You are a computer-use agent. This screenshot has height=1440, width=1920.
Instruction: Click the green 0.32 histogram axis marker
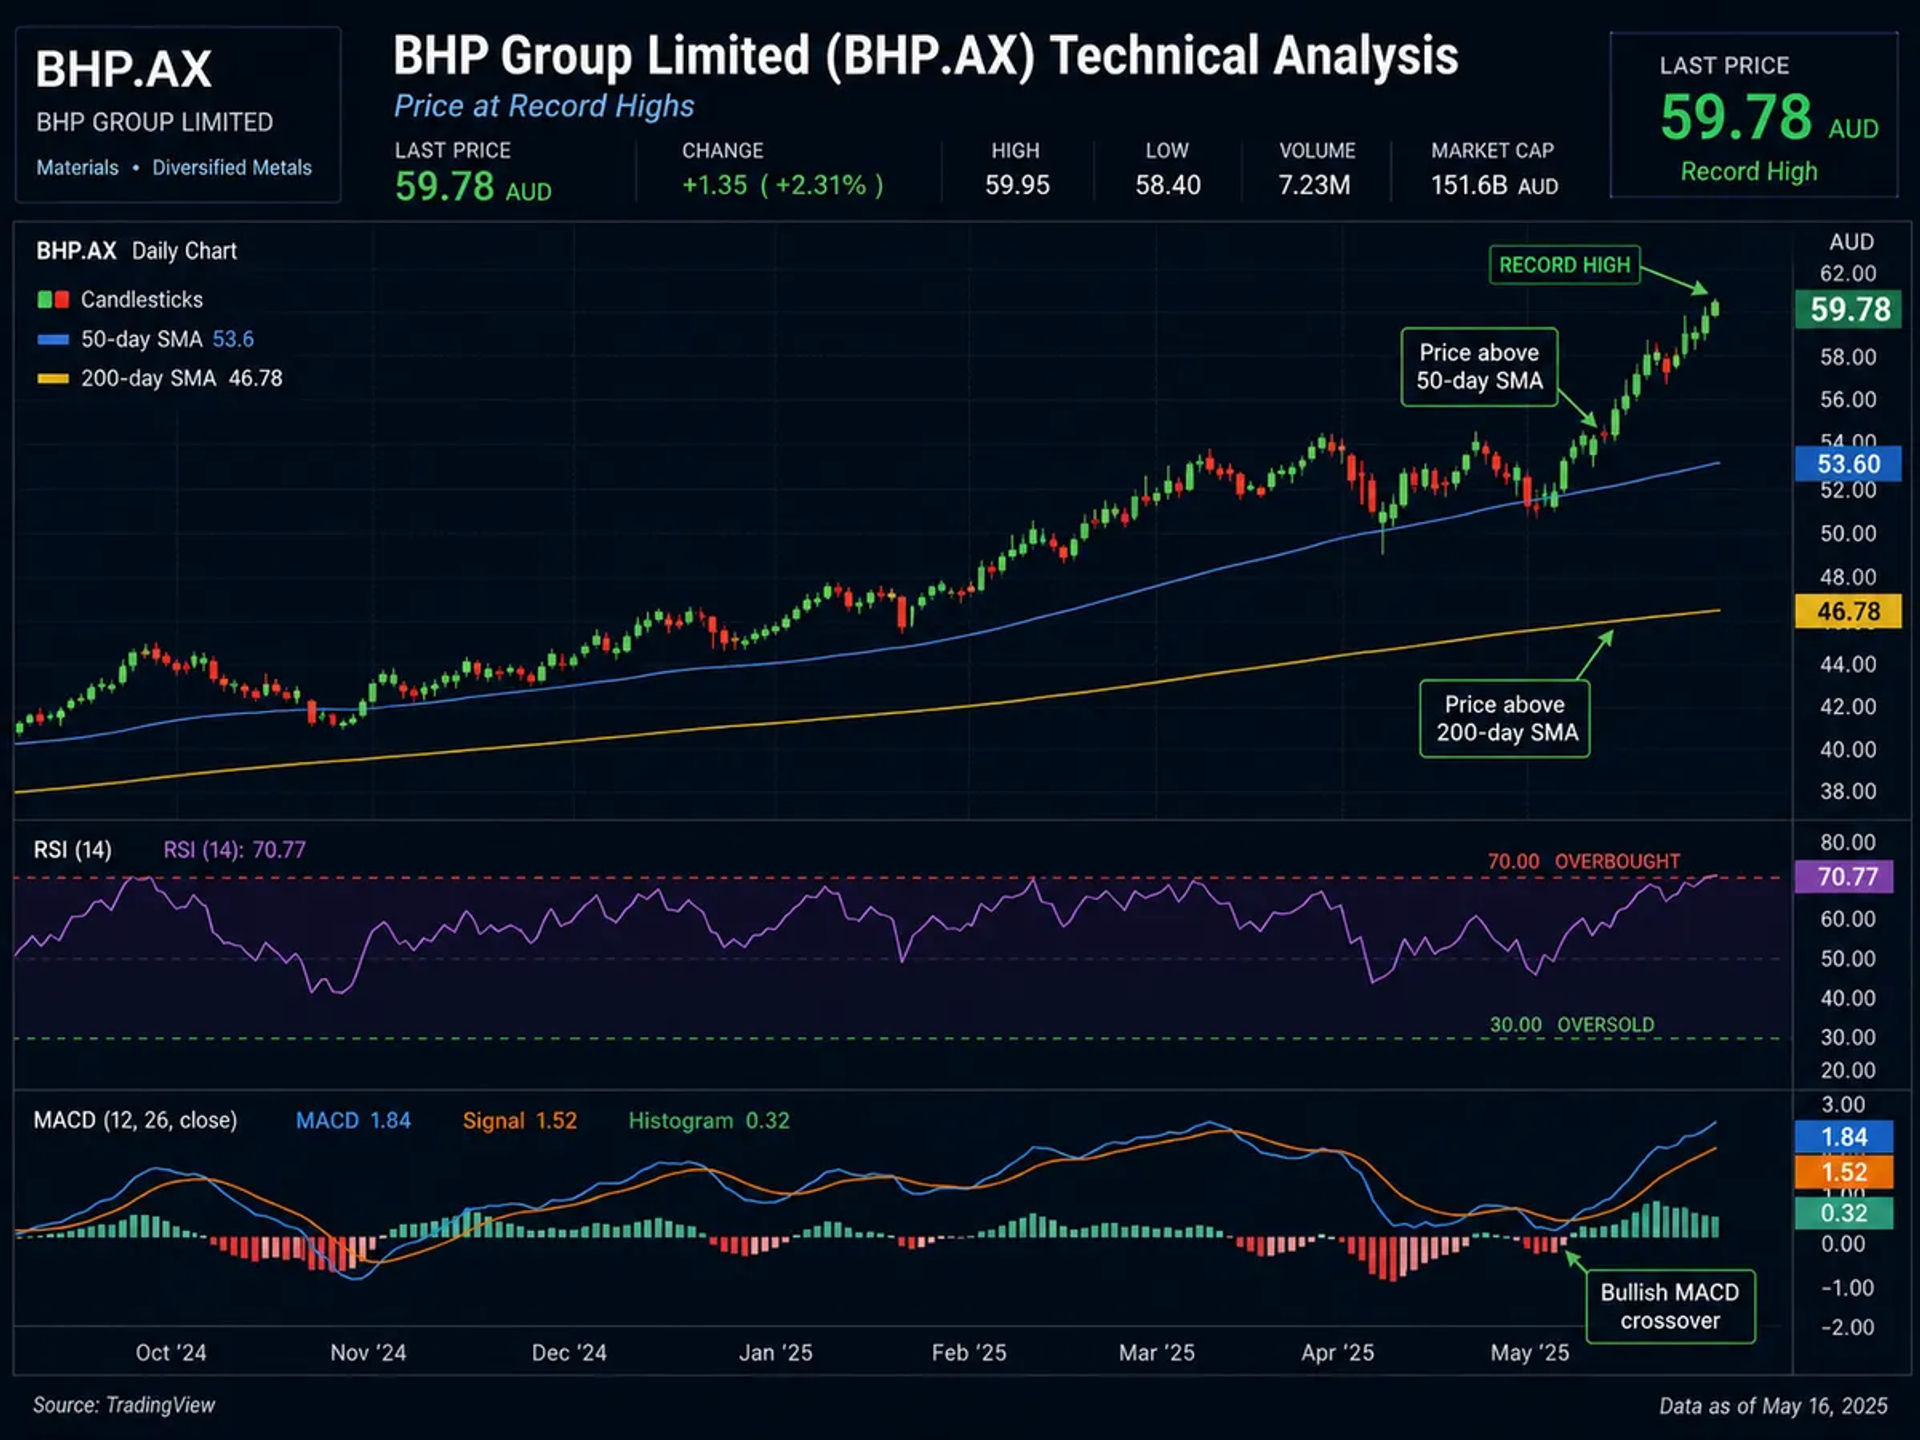[x=1844, y=1213]
